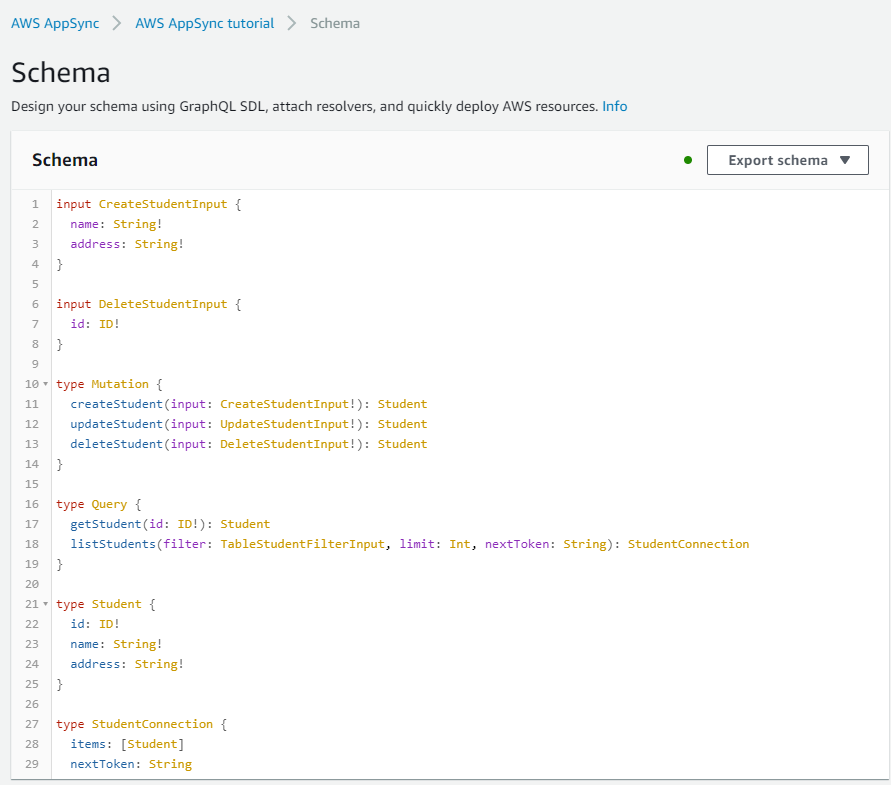This screenshot has width=891, height=785.
Task: Collapse the Mutation type fold arrow
Action: pyautogui.click(x=46, y=384)
